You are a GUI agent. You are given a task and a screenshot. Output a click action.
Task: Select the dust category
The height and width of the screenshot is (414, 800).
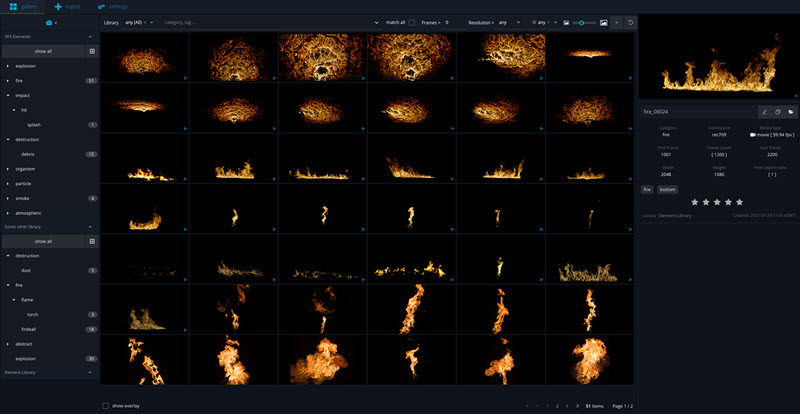pyautogui.click(x=26, y=271)
